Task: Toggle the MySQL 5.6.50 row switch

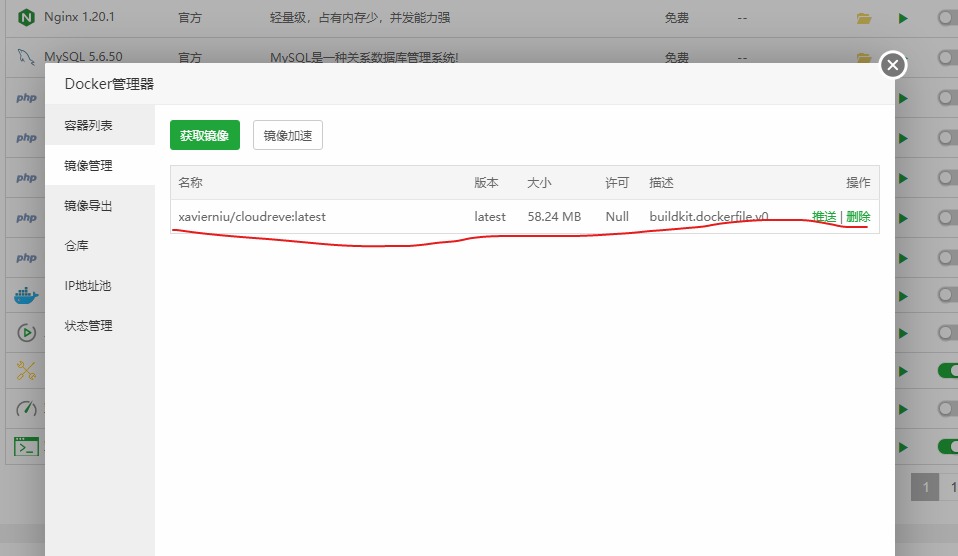Action: point(948,57)
